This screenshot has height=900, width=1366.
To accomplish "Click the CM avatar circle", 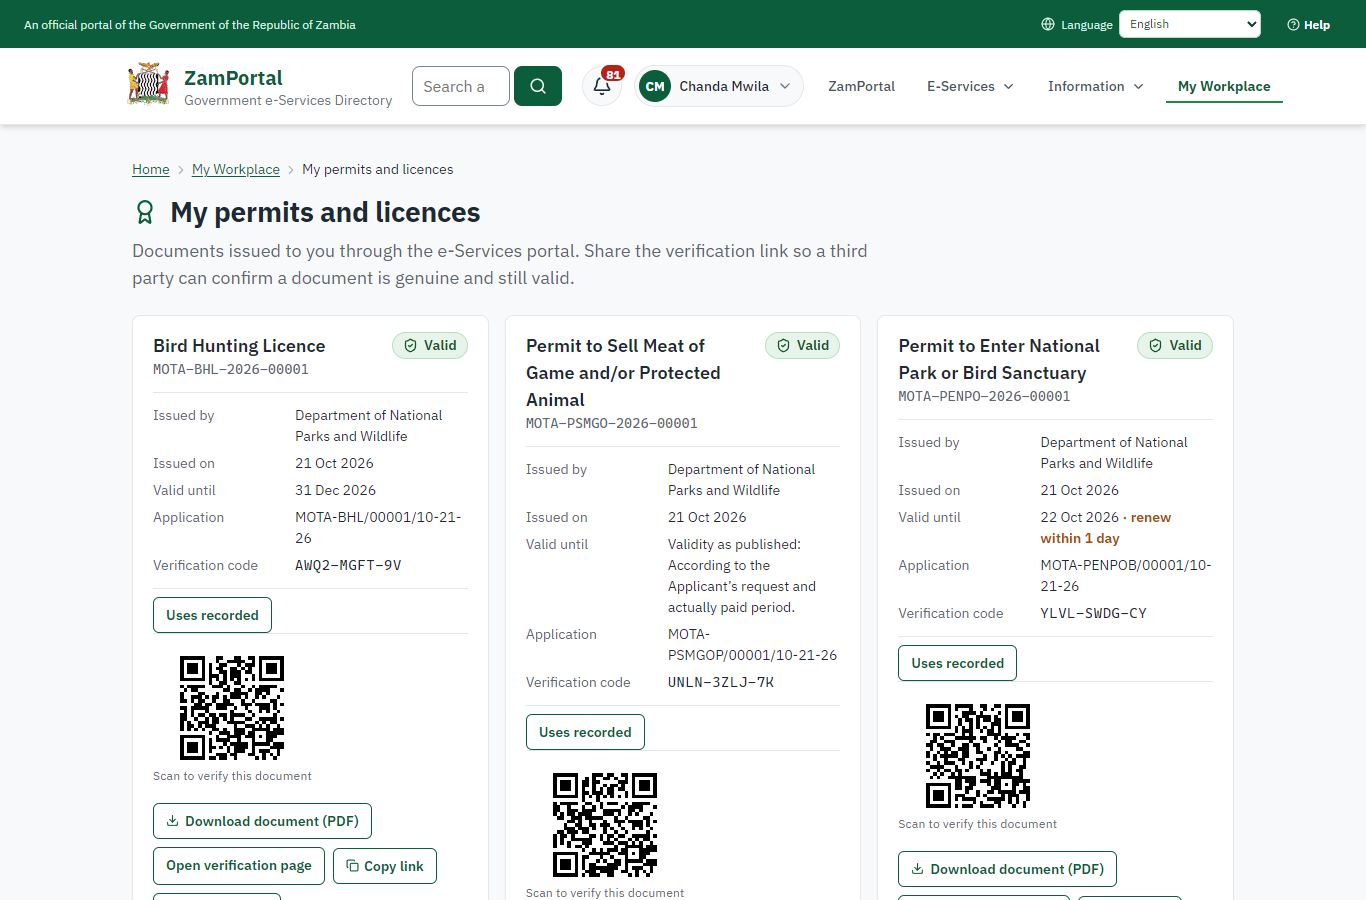I will point(655,86).
